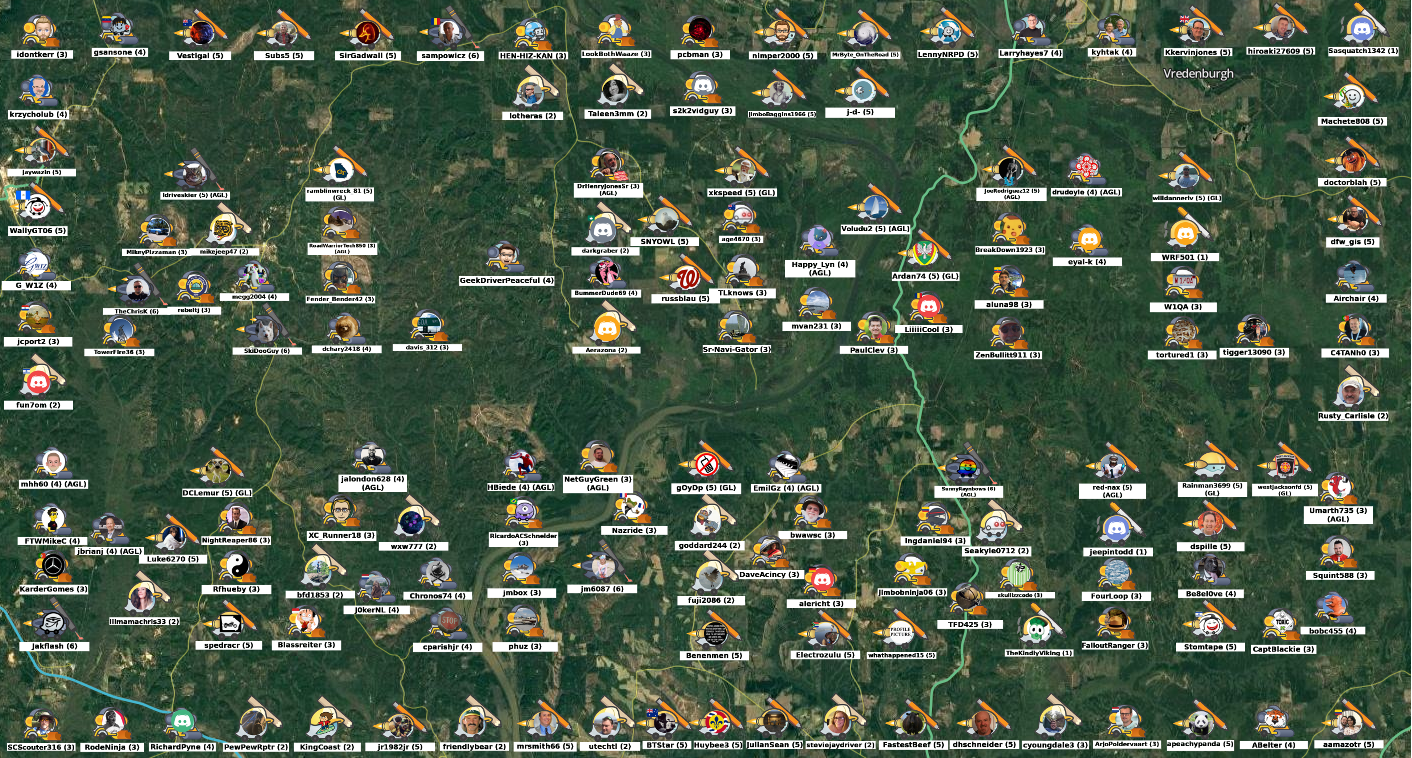Click the Sr-Navi-Gator (3) label

click(x=736, y=350)
